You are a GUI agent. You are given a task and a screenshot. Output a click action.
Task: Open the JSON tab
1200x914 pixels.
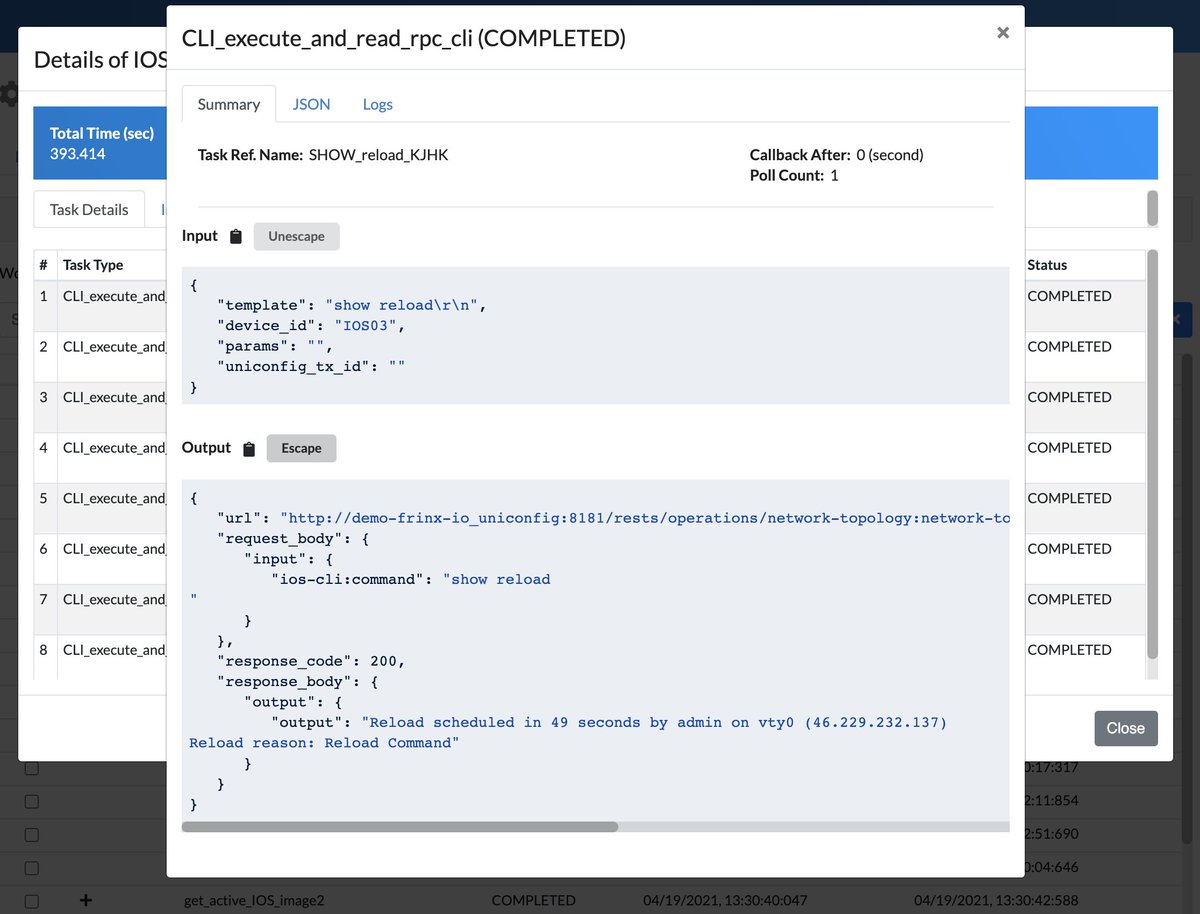(x=311, y=104)
